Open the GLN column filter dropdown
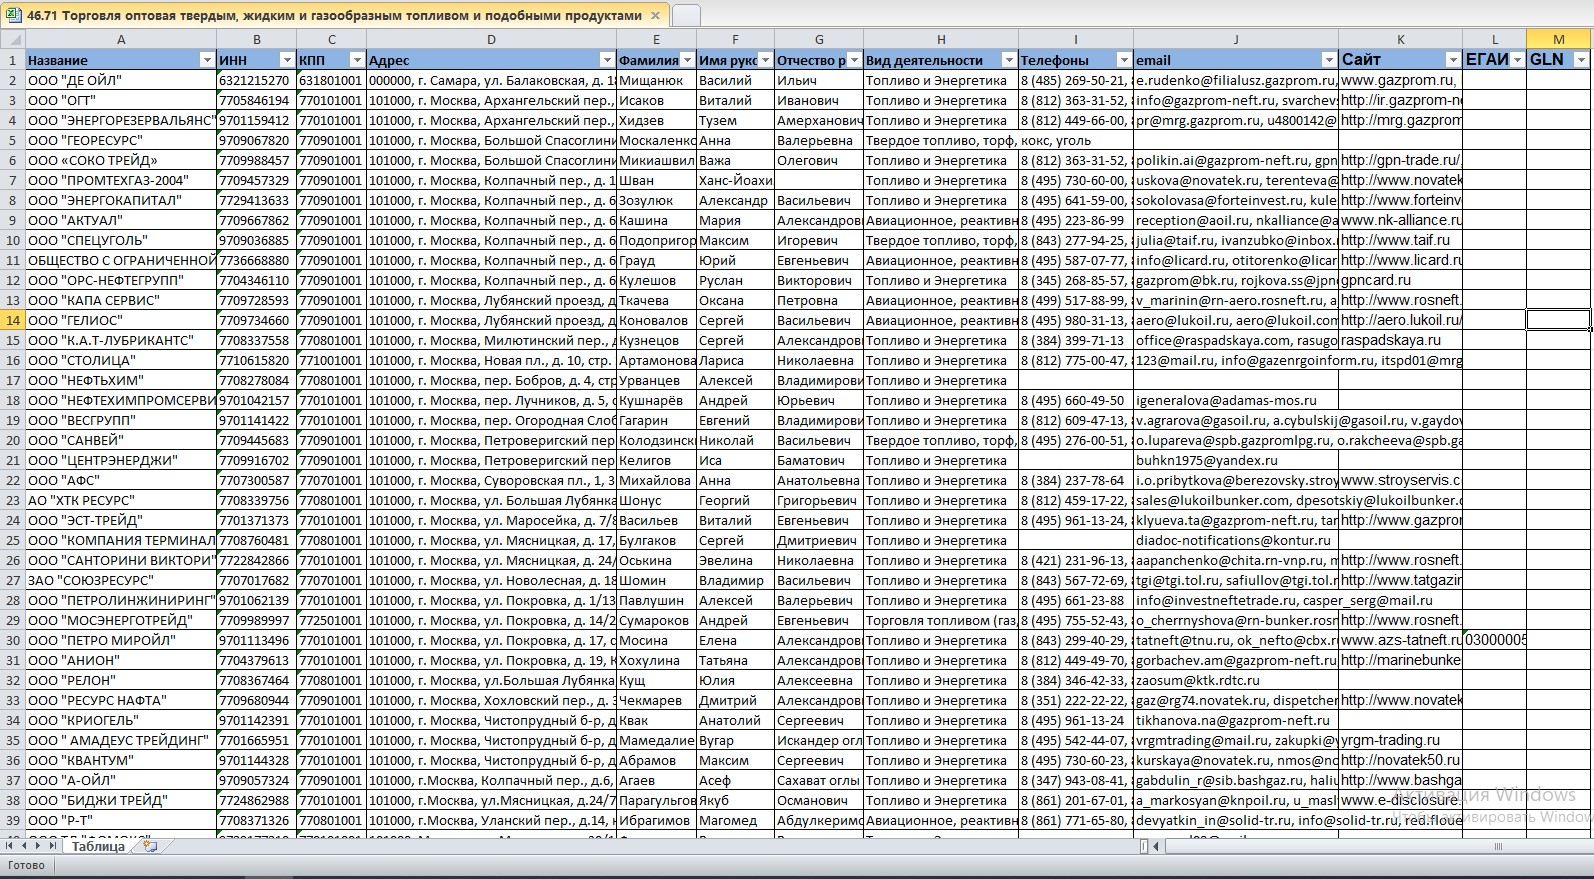The height and width of the screenshot is (879, 1594). point(1581,60)
